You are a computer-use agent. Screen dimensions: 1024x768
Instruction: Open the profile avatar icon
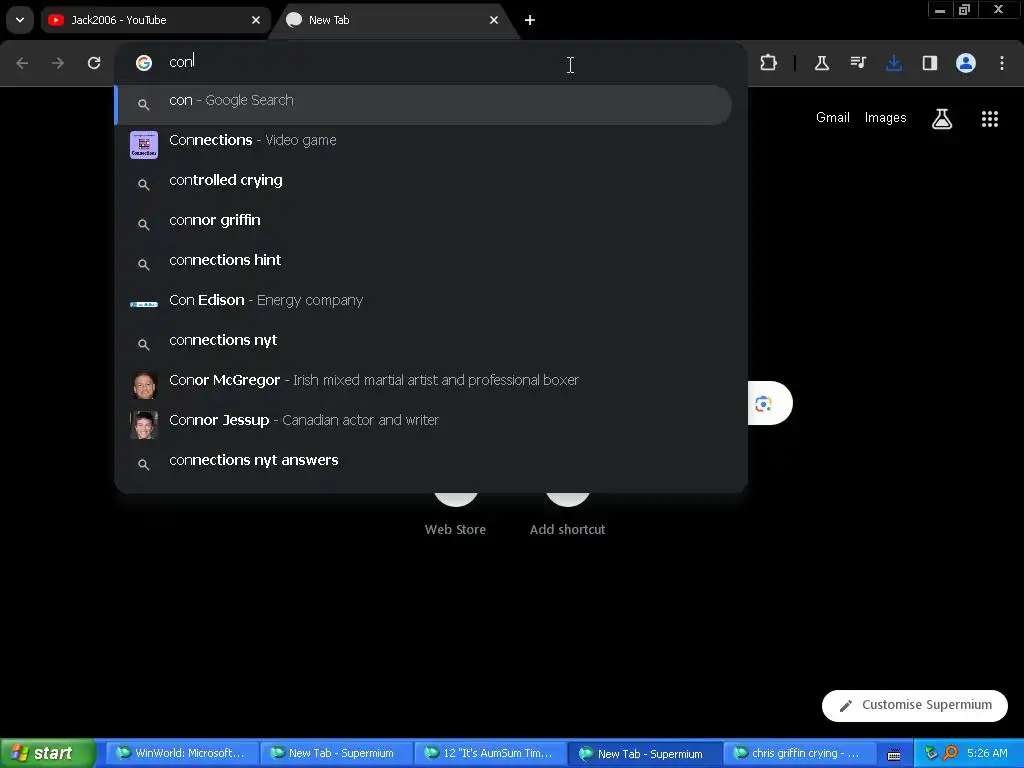(966, 63)
